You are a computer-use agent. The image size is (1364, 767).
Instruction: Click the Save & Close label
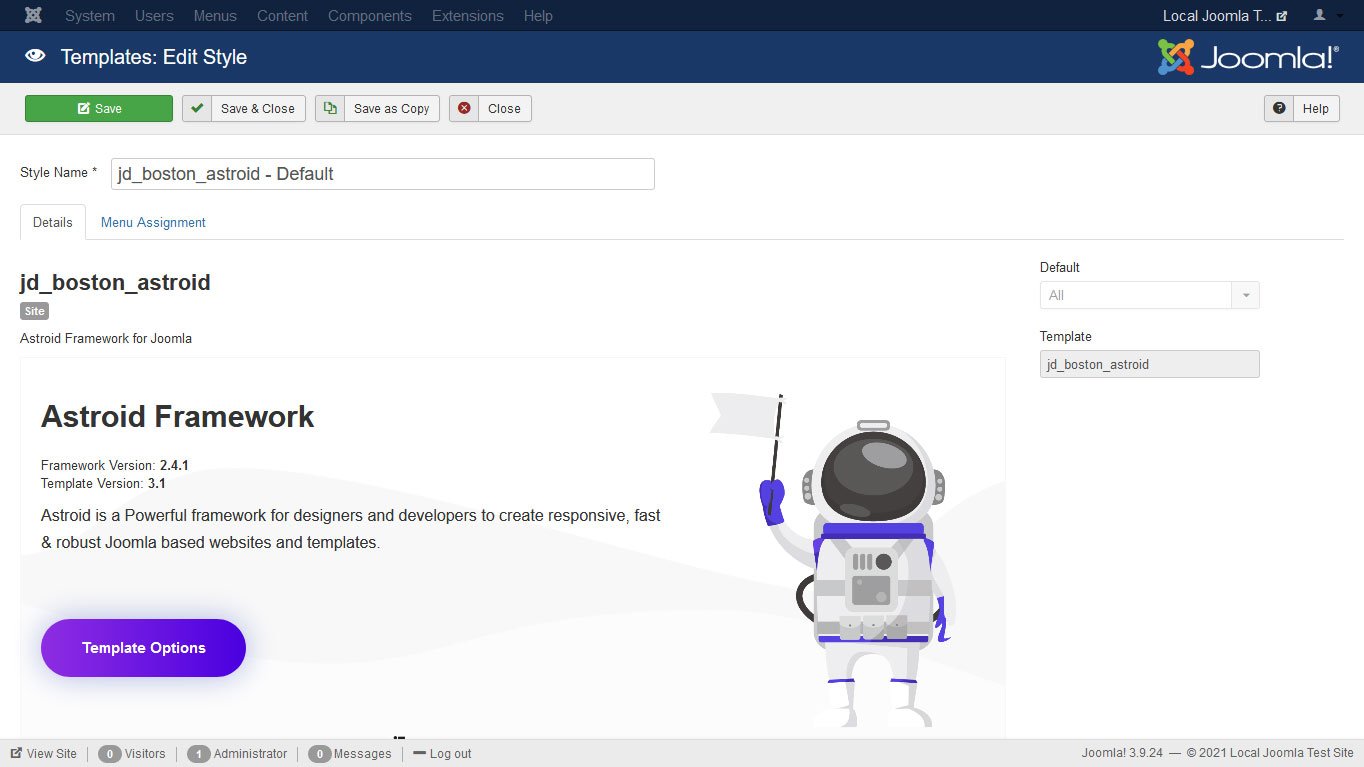click(x=258, y=109)
